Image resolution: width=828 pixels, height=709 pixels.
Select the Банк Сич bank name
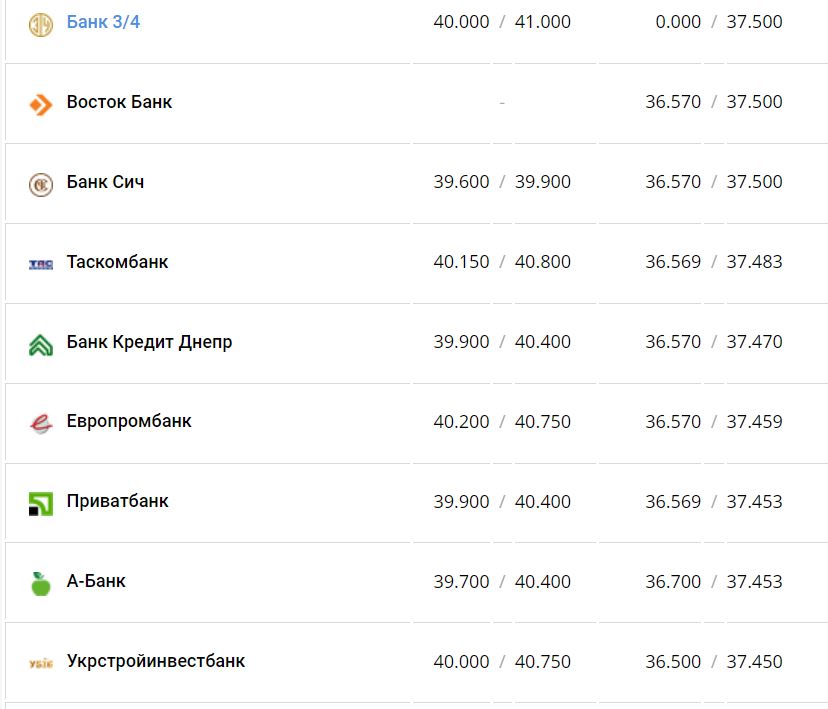tap(105, 182)
